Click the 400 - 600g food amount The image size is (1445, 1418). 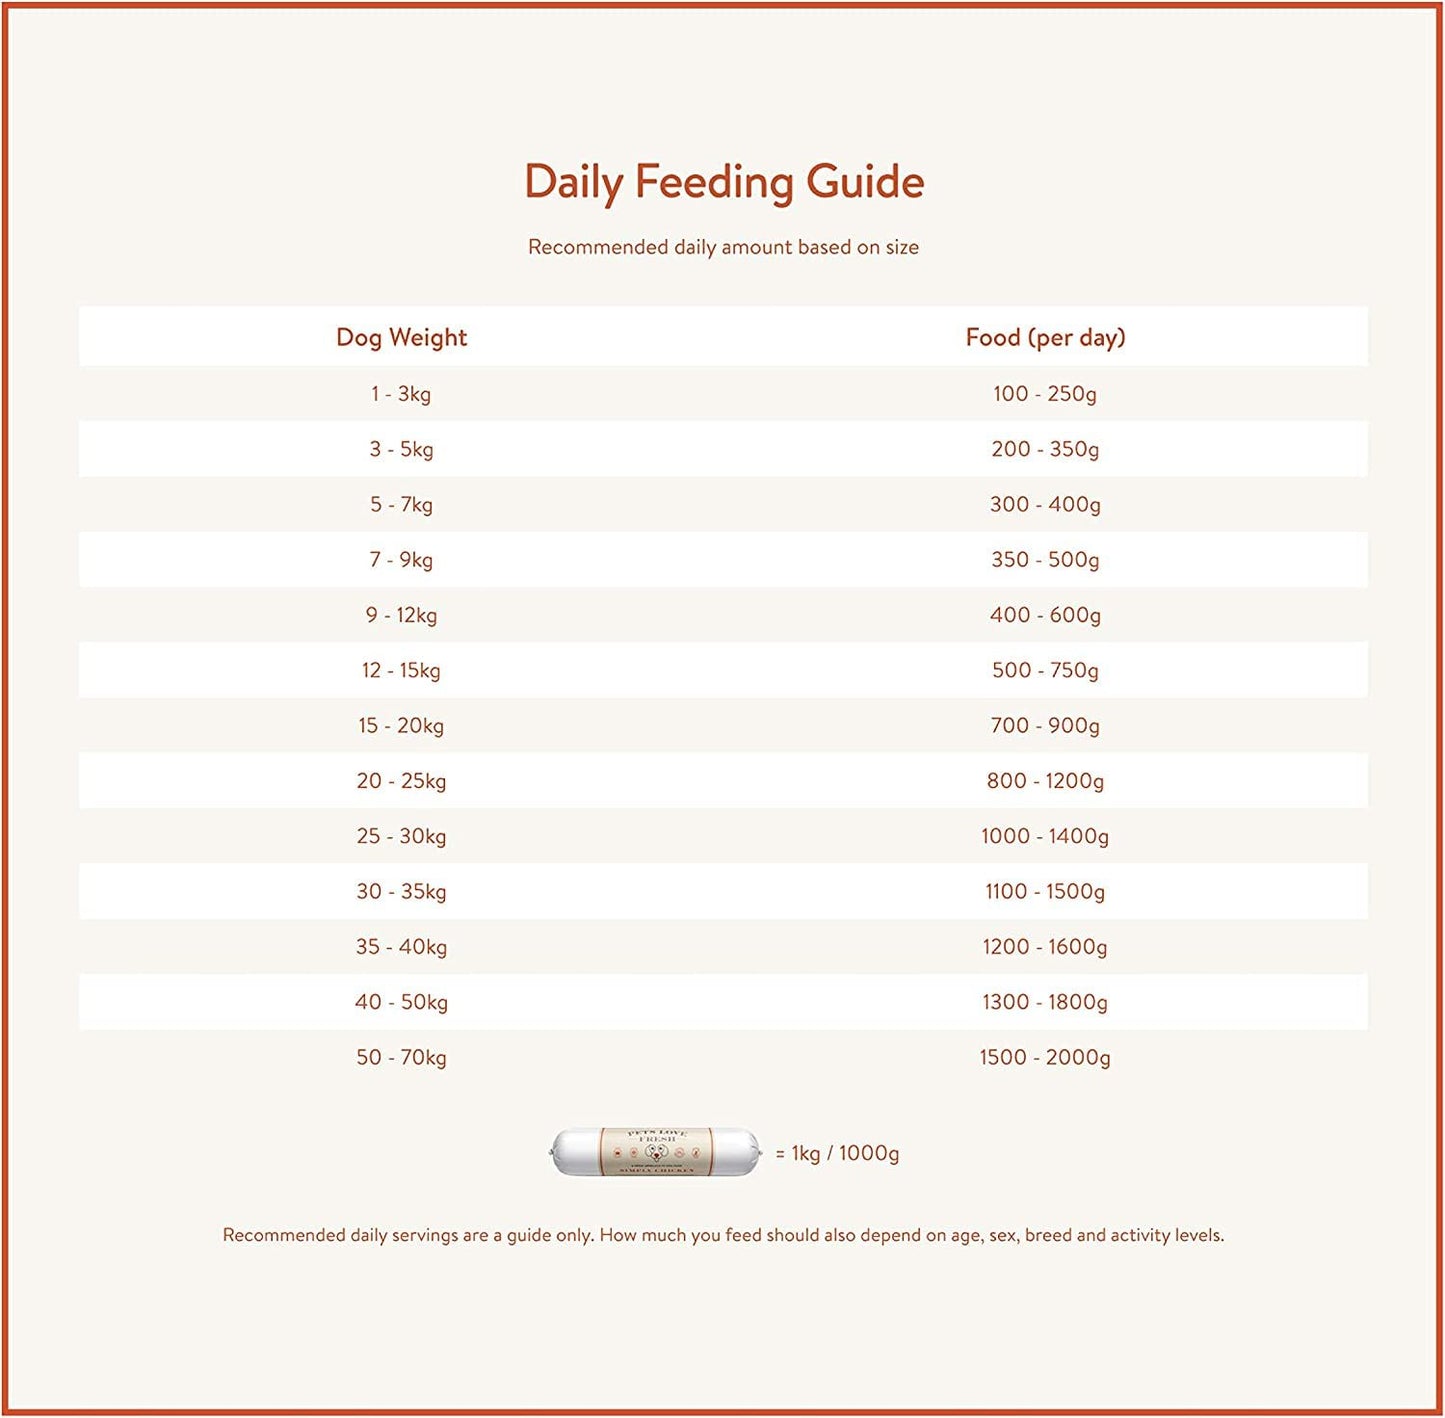coord(1045,615)
